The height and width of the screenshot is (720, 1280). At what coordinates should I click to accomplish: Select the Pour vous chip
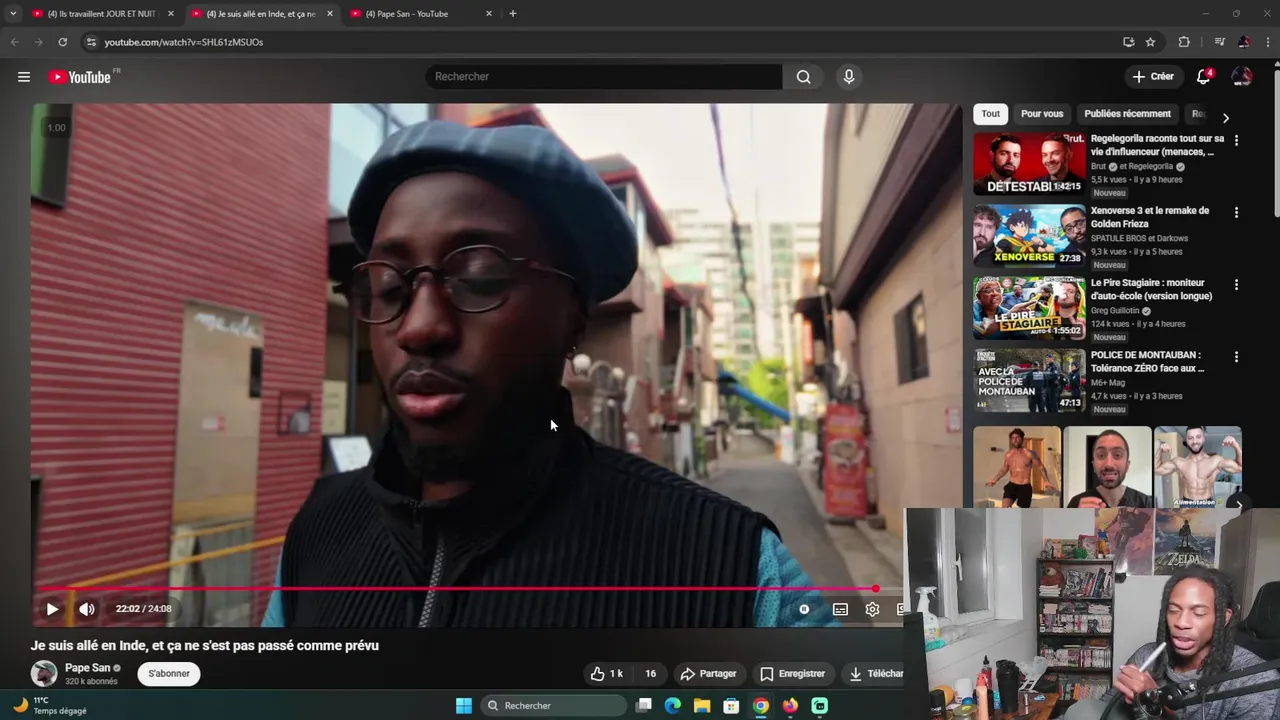pos(1042,114)
